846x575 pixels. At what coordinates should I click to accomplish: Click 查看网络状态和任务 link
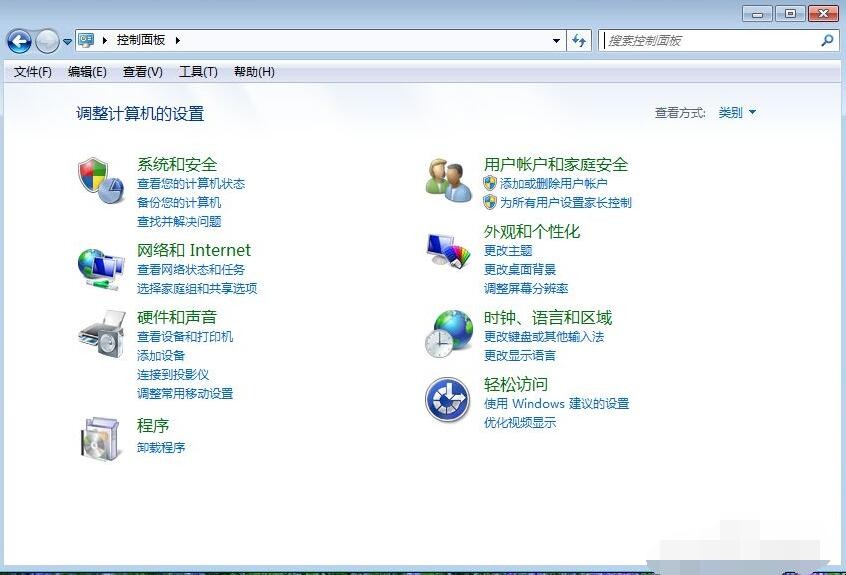pyautogui.click(x=190, y=270)
